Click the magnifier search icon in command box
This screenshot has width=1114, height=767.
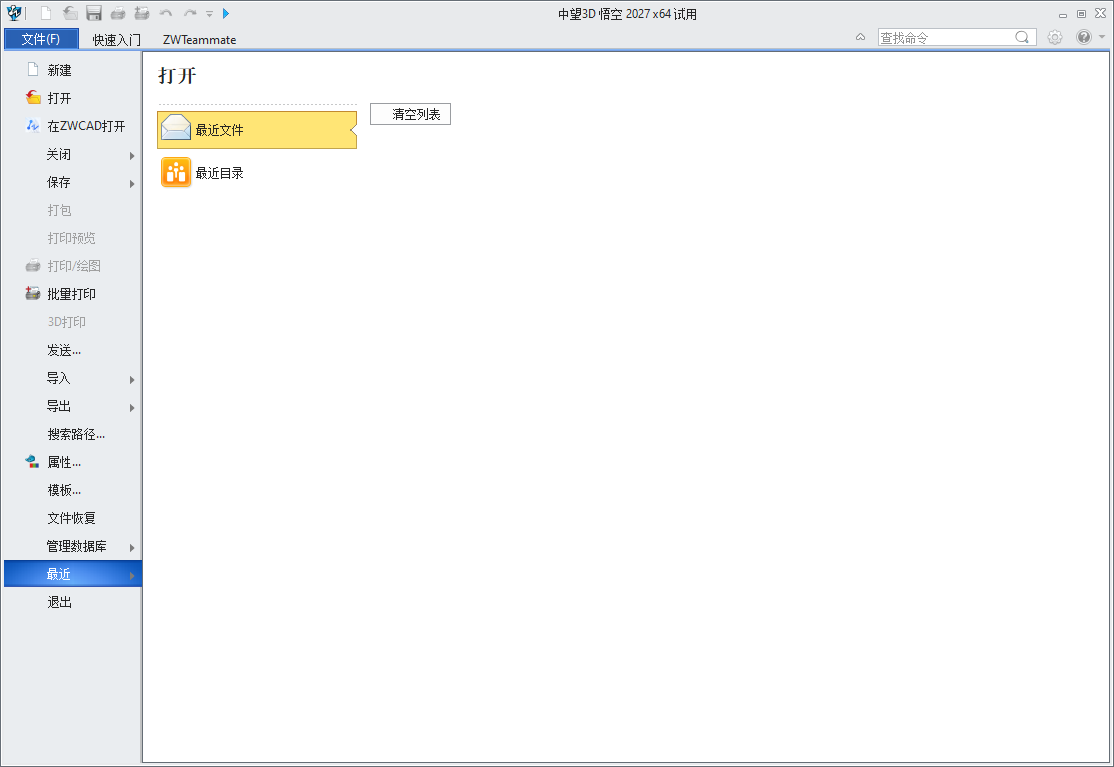(x=1022, y=38)
